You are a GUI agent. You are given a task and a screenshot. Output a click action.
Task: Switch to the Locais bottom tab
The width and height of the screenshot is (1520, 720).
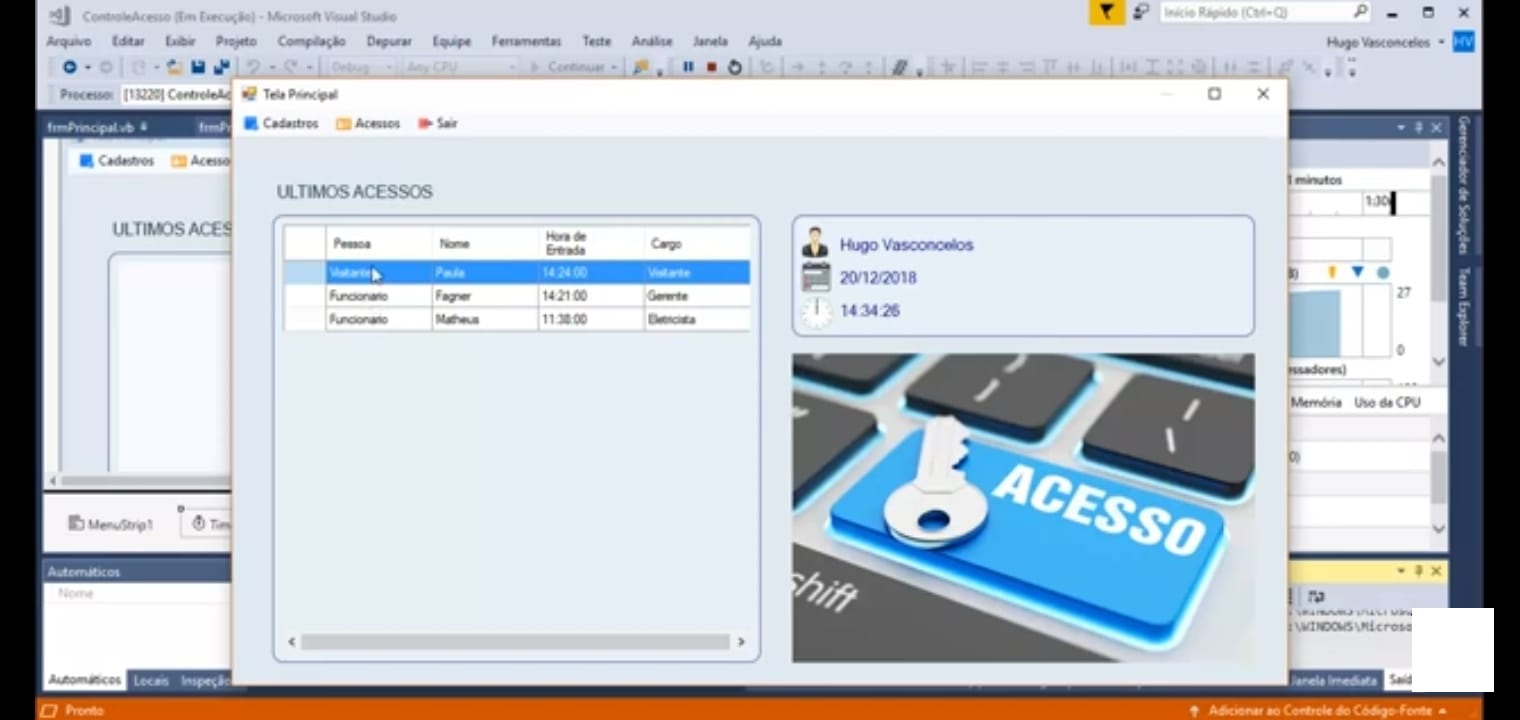tap(151, 680)
